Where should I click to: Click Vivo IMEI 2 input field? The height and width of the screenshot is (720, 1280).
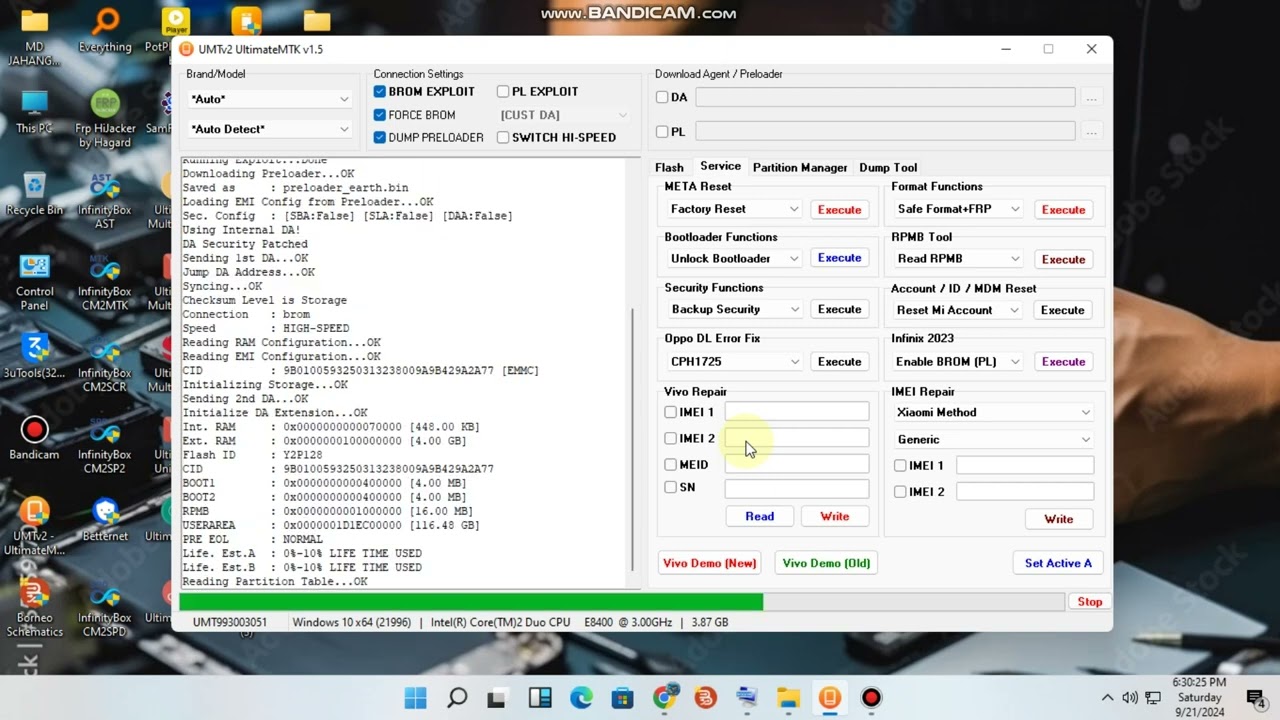point(797,438)
